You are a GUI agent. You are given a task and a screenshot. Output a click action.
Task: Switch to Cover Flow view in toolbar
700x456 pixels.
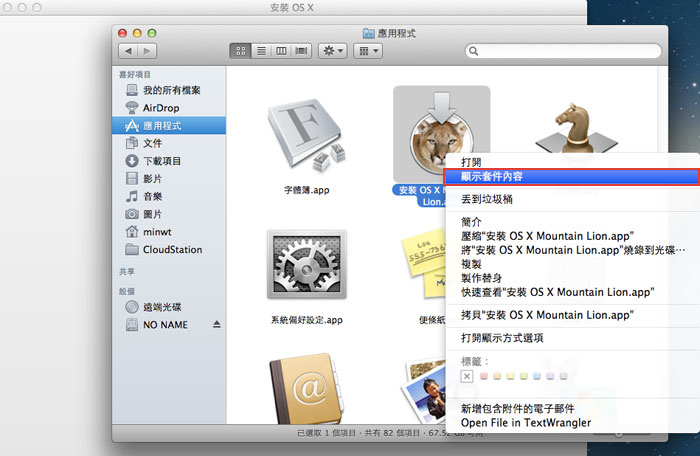pyautogui.click(x=301, y=51)
